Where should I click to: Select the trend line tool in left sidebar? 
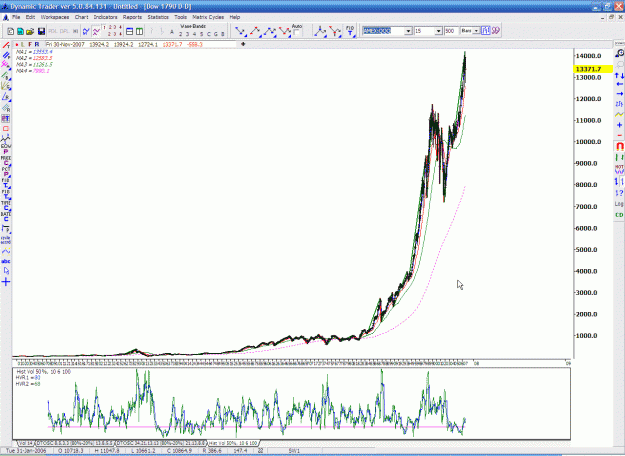(6, 45)
